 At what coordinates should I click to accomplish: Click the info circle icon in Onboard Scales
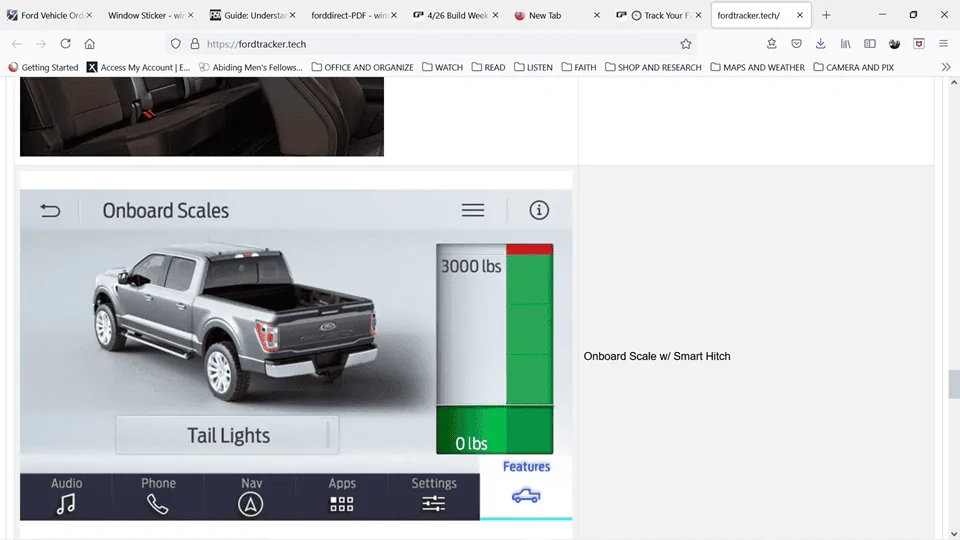pyautogui.click(x=539, y=210)
